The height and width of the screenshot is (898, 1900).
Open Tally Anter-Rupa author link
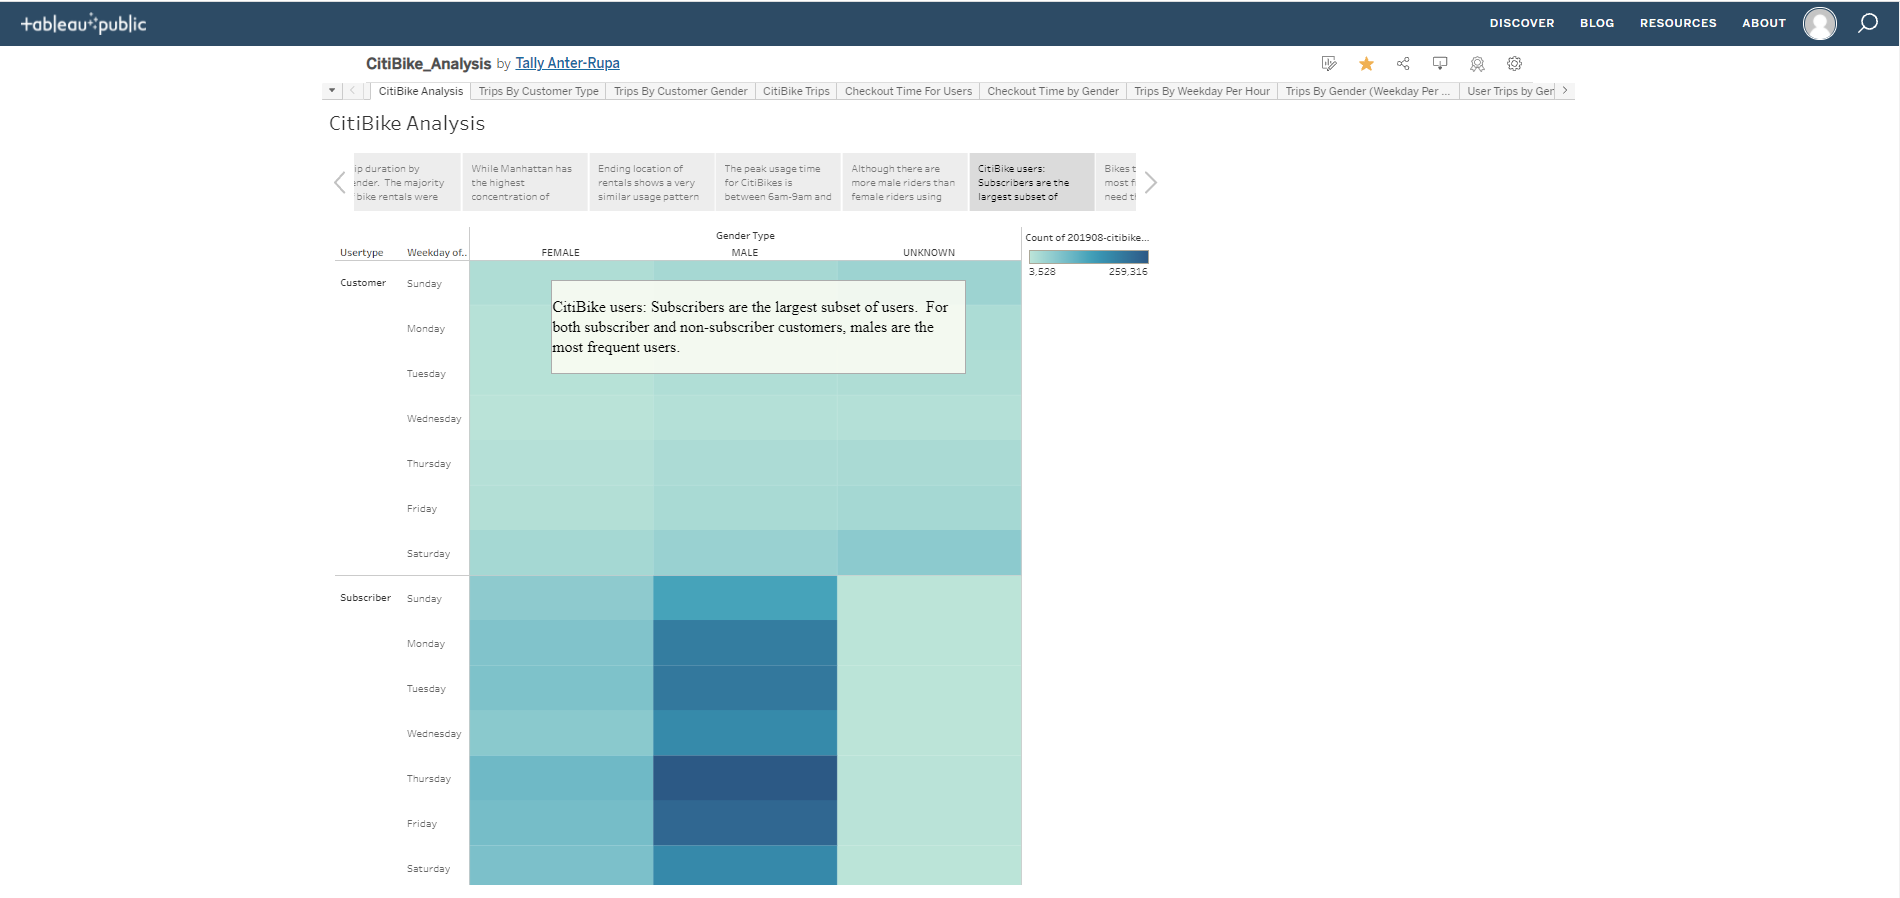tap(567, 63)
